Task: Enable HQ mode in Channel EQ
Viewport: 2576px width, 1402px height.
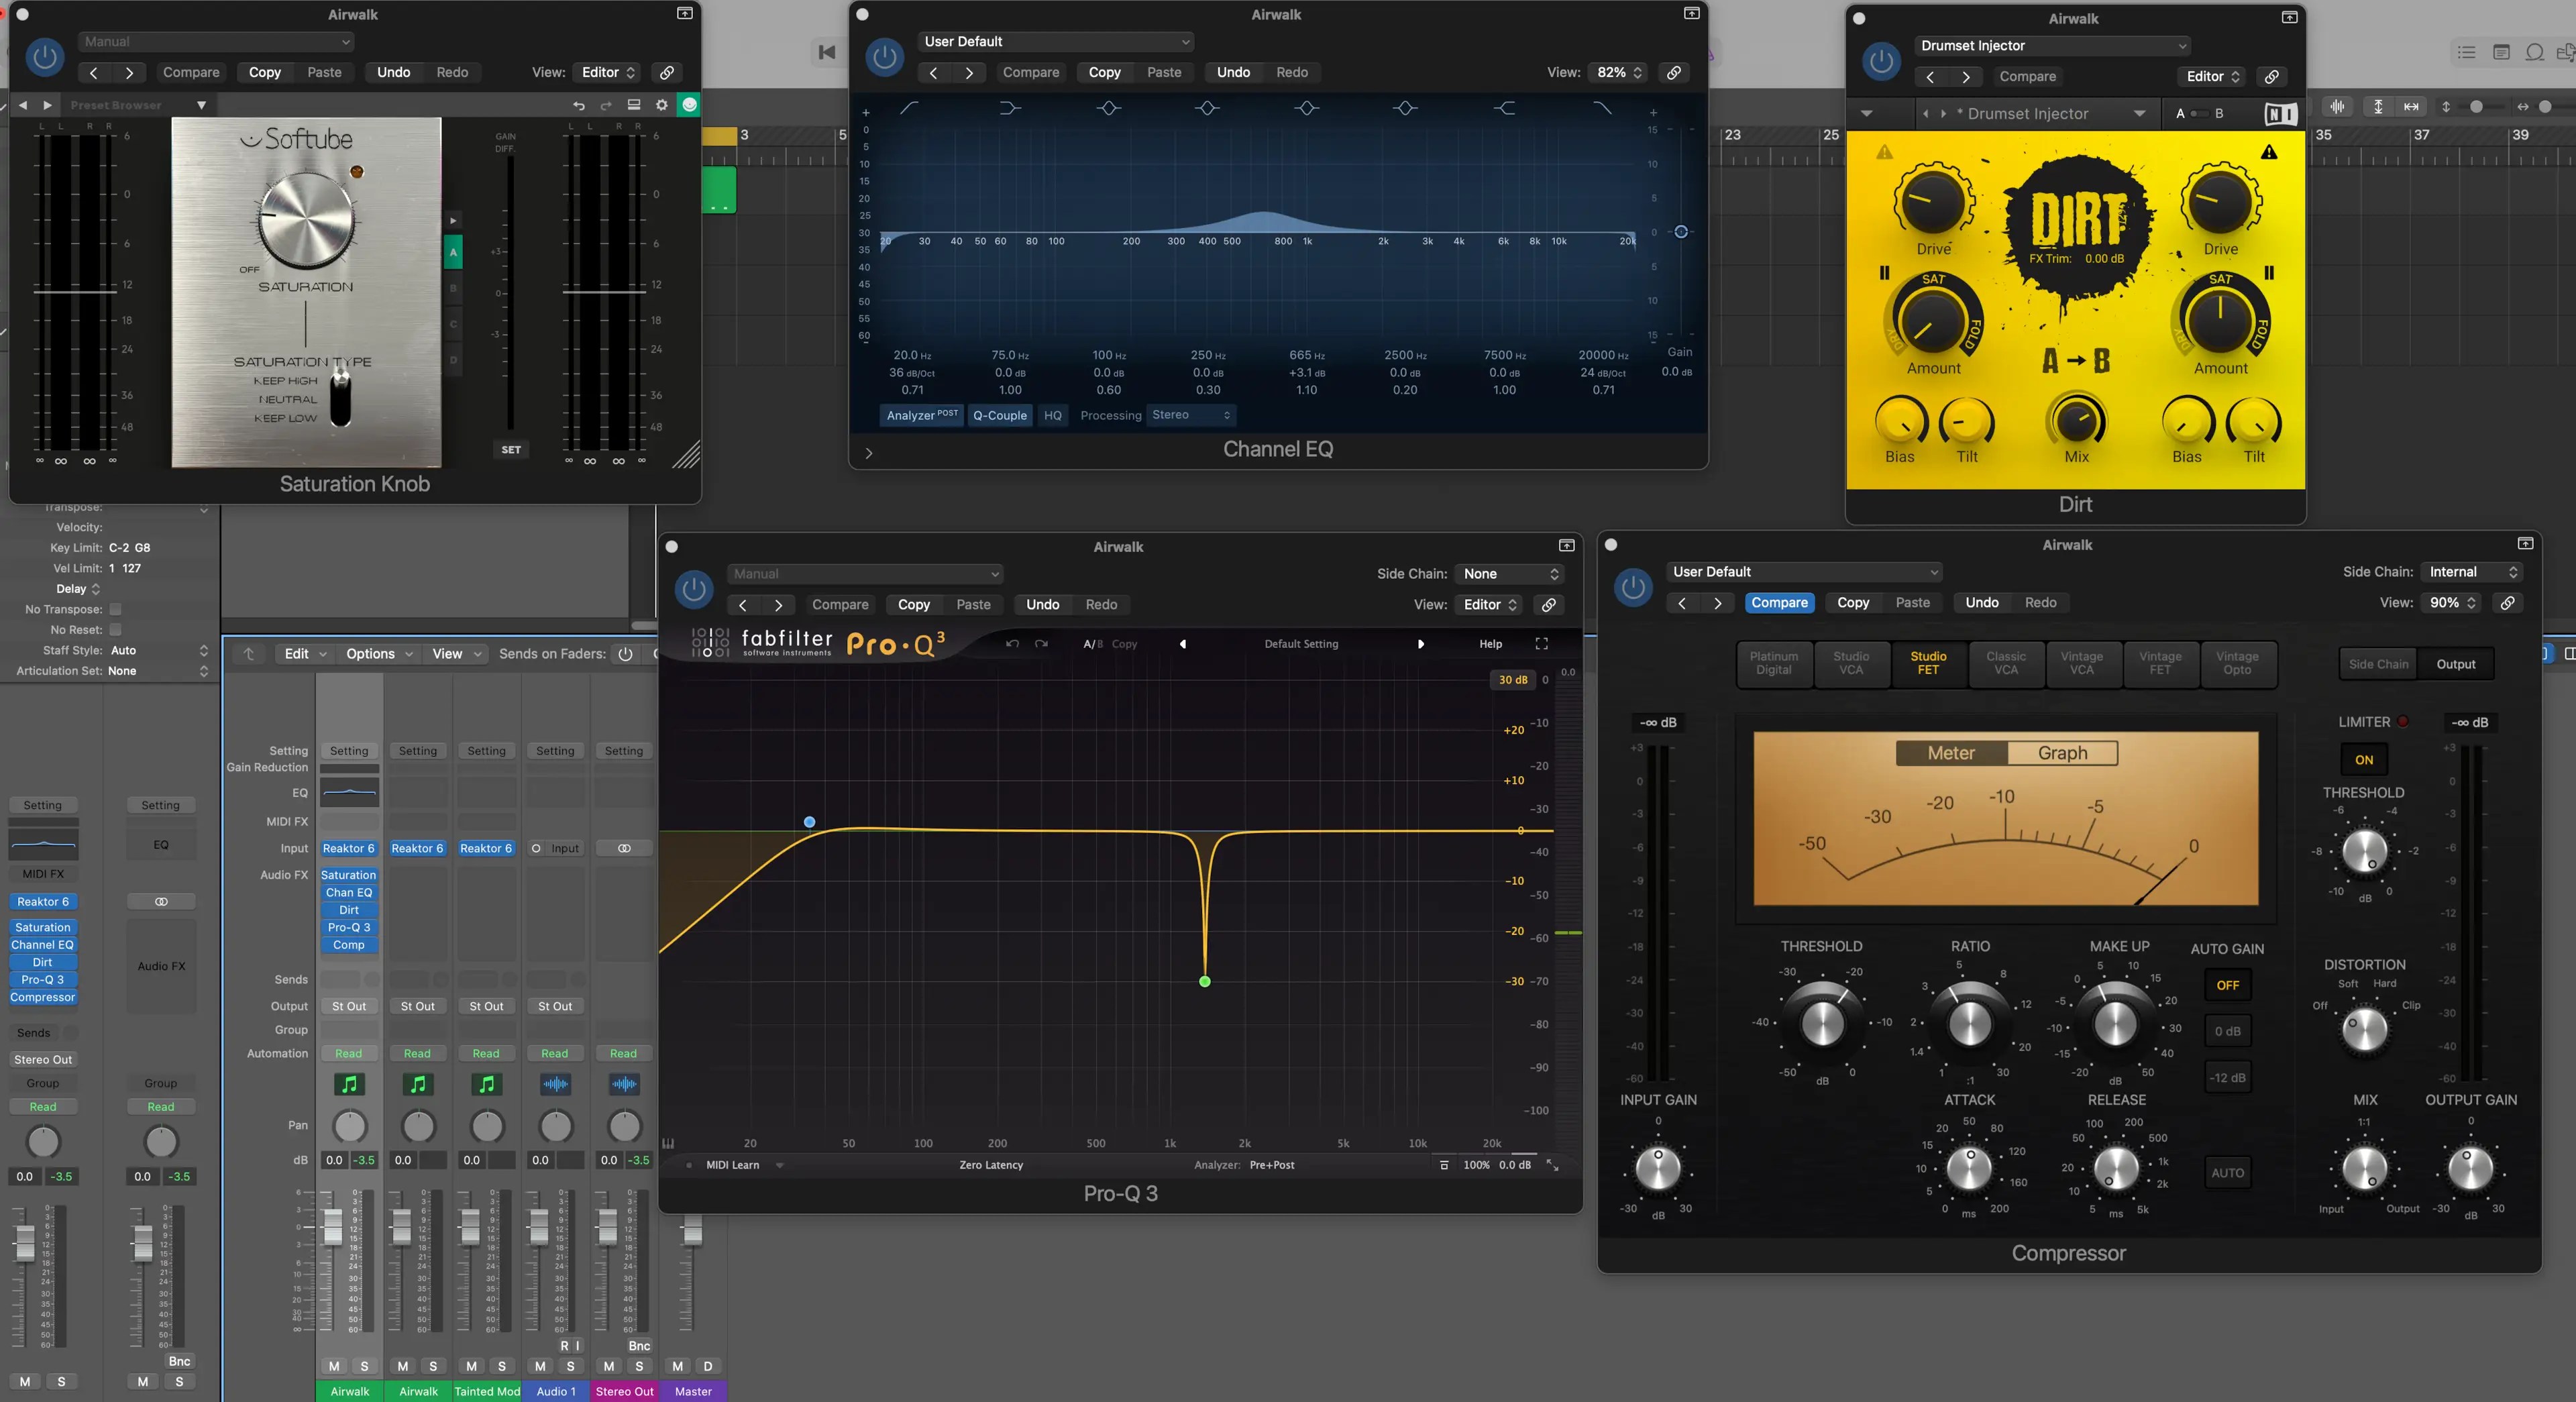Action: [1052, 415]
